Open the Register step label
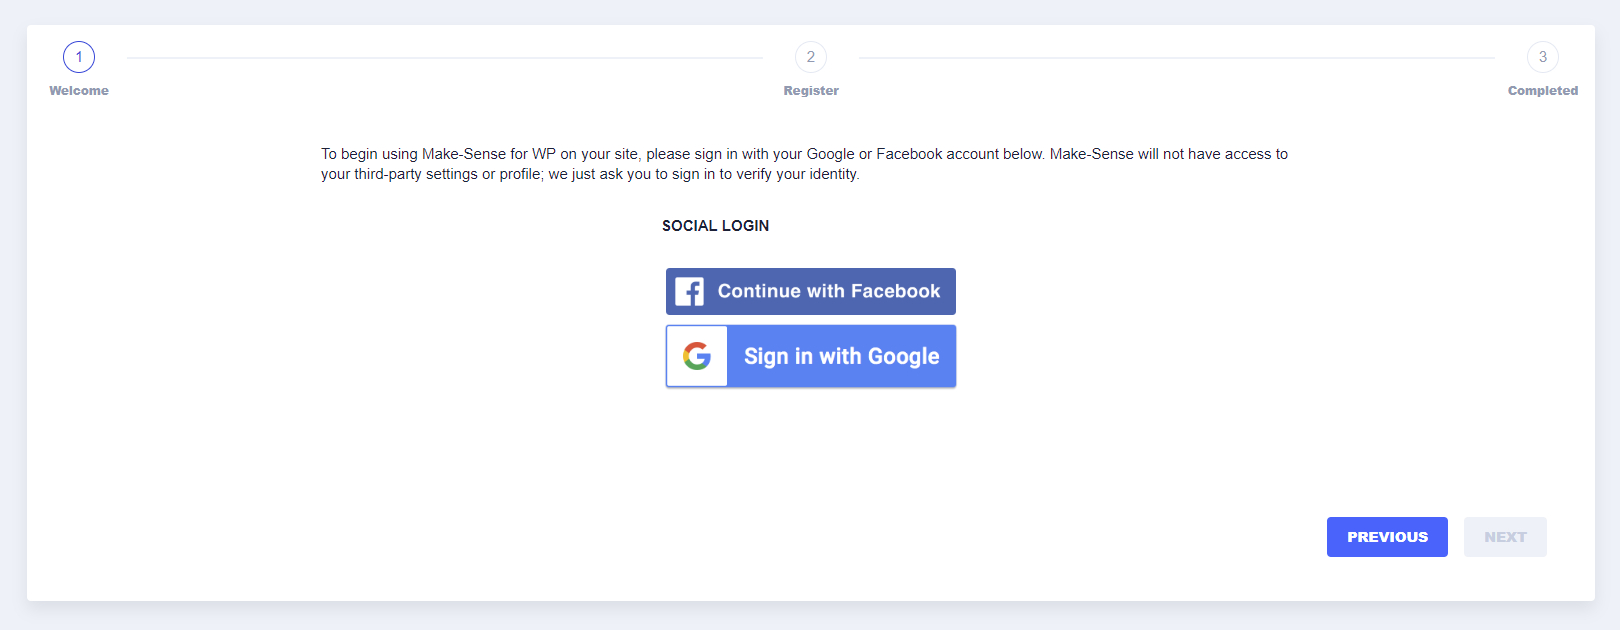Viewport: 1620px width, 630px height. click(811, 90)
